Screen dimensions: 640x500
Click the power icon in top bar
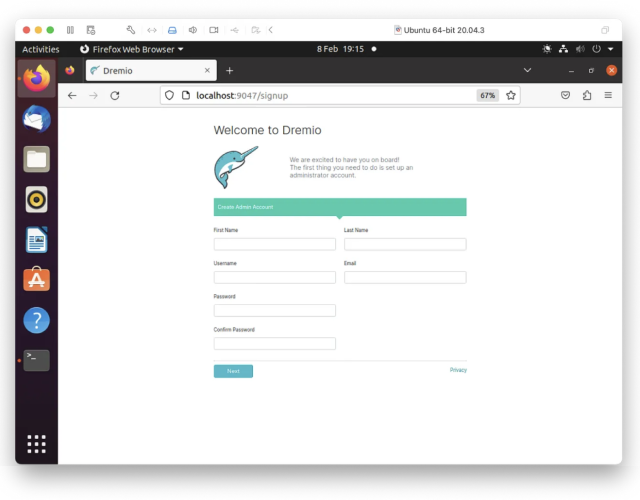click(596, 49)
